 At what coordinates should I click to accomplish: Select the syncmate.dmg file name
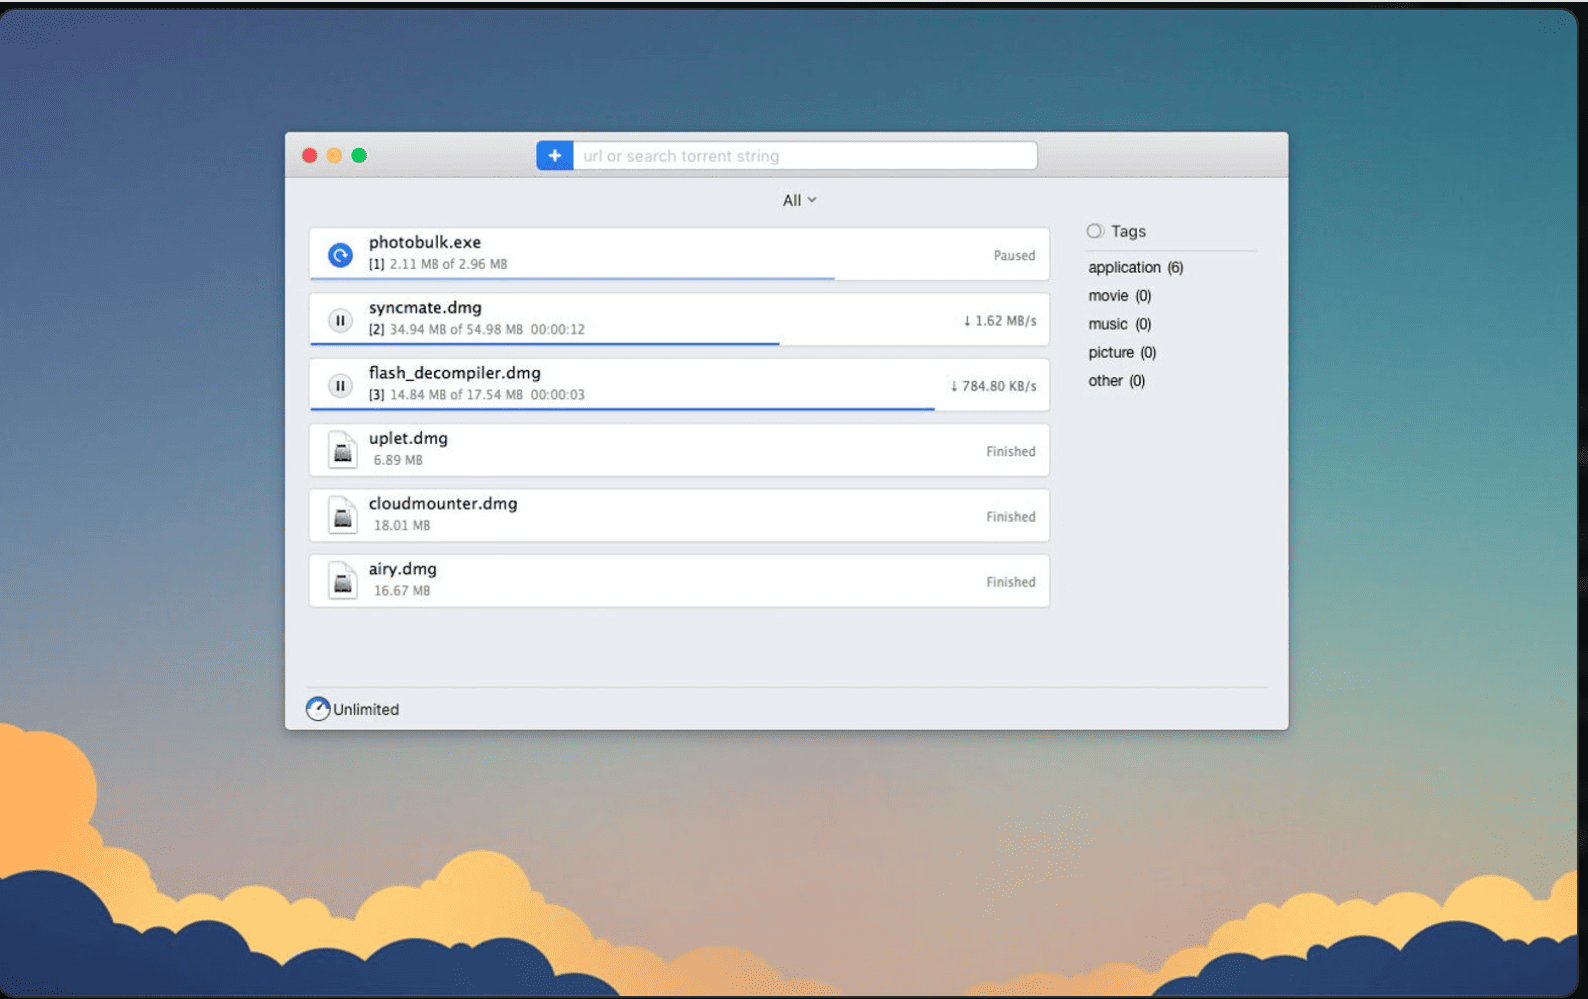click(425, 307)
